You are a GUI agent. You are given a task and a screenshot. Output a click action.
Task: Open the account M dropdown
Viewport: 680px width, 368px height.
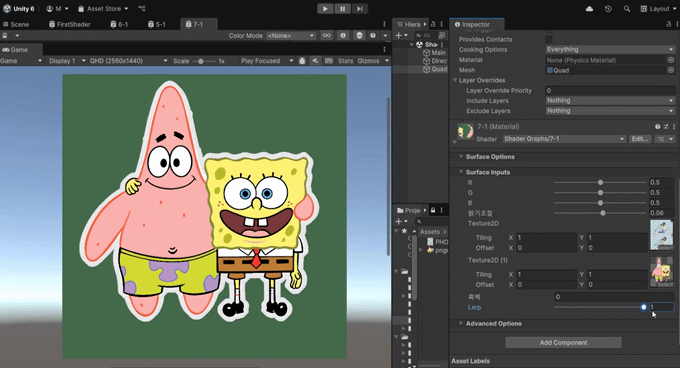(58, 9)
